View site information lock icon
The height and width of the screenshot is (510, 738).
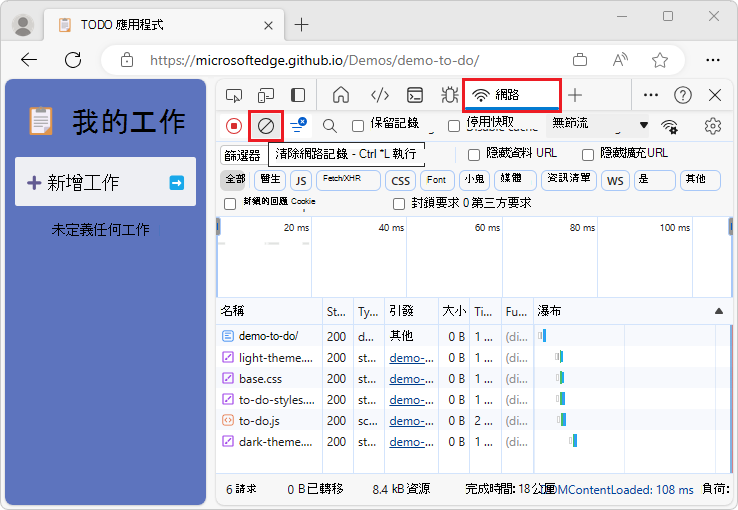point(127,60)
